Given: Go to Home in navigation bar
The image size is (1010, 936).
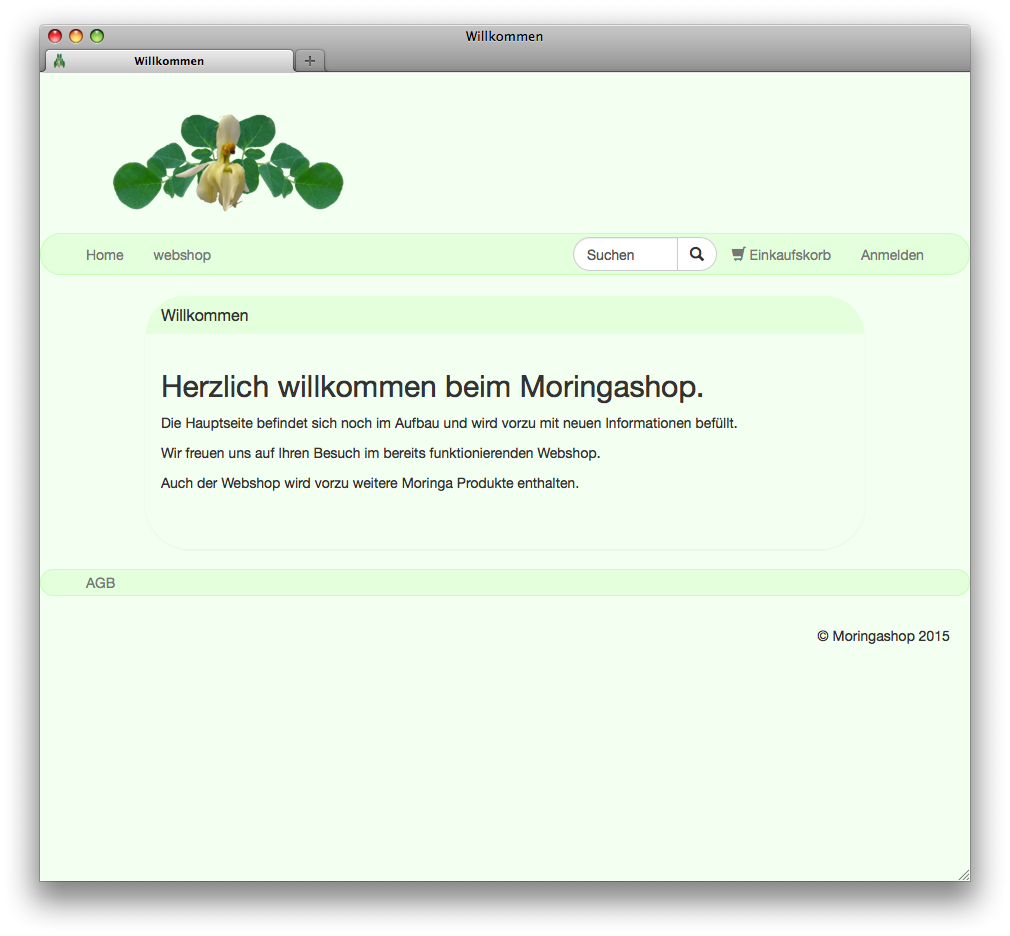Looking at the screenshot, I should click(x=104, y=255).
